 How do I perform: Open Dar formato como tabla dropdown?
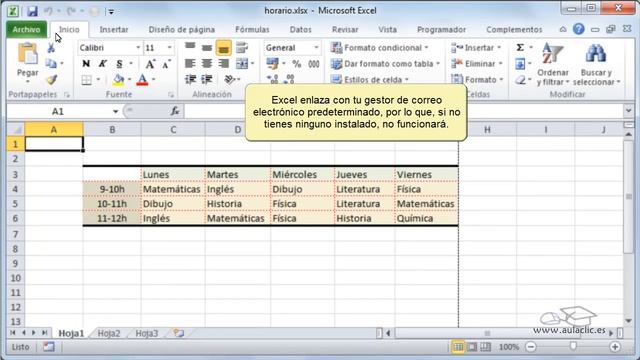click(x=385, y=64)
